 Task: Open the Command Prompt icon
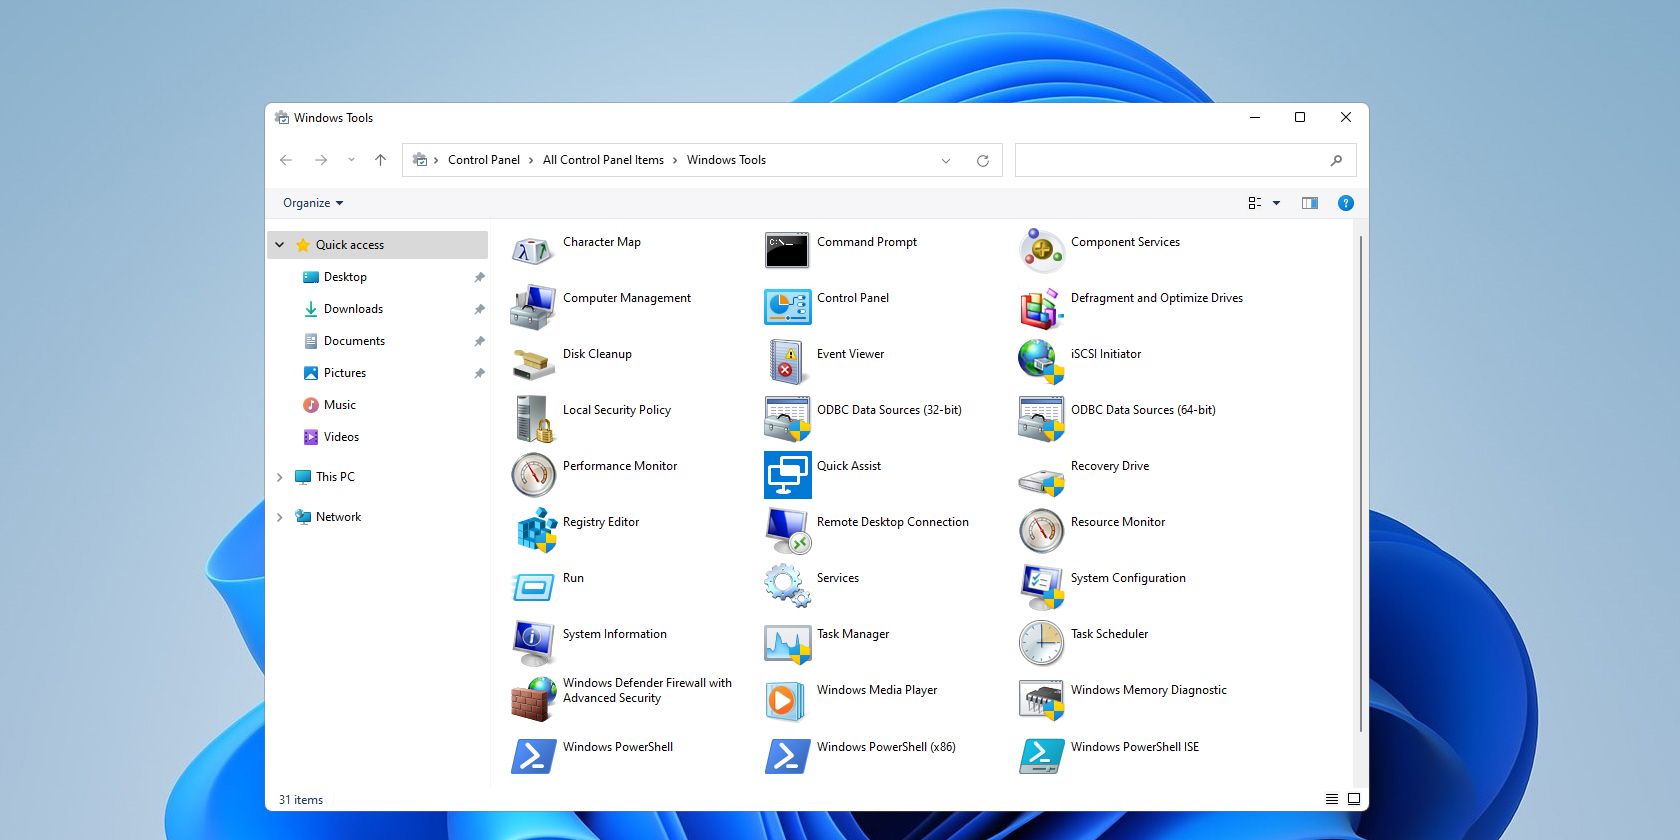pyautogui.click(x=787, y=250)
